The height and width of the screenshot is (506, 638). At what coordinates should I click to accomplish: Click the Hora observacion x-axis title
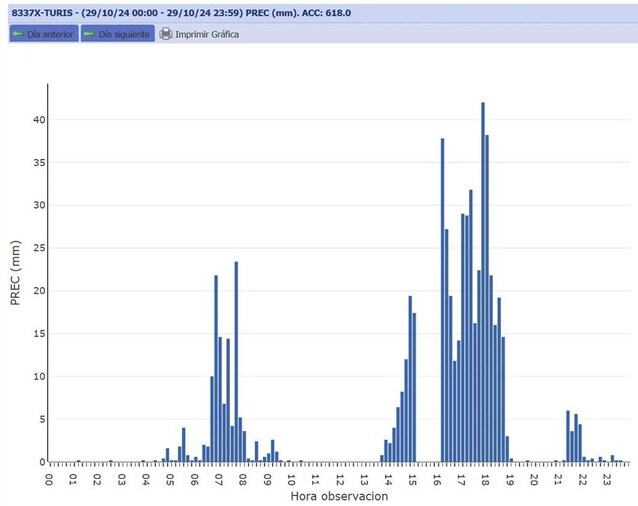(x=339, y=496)
